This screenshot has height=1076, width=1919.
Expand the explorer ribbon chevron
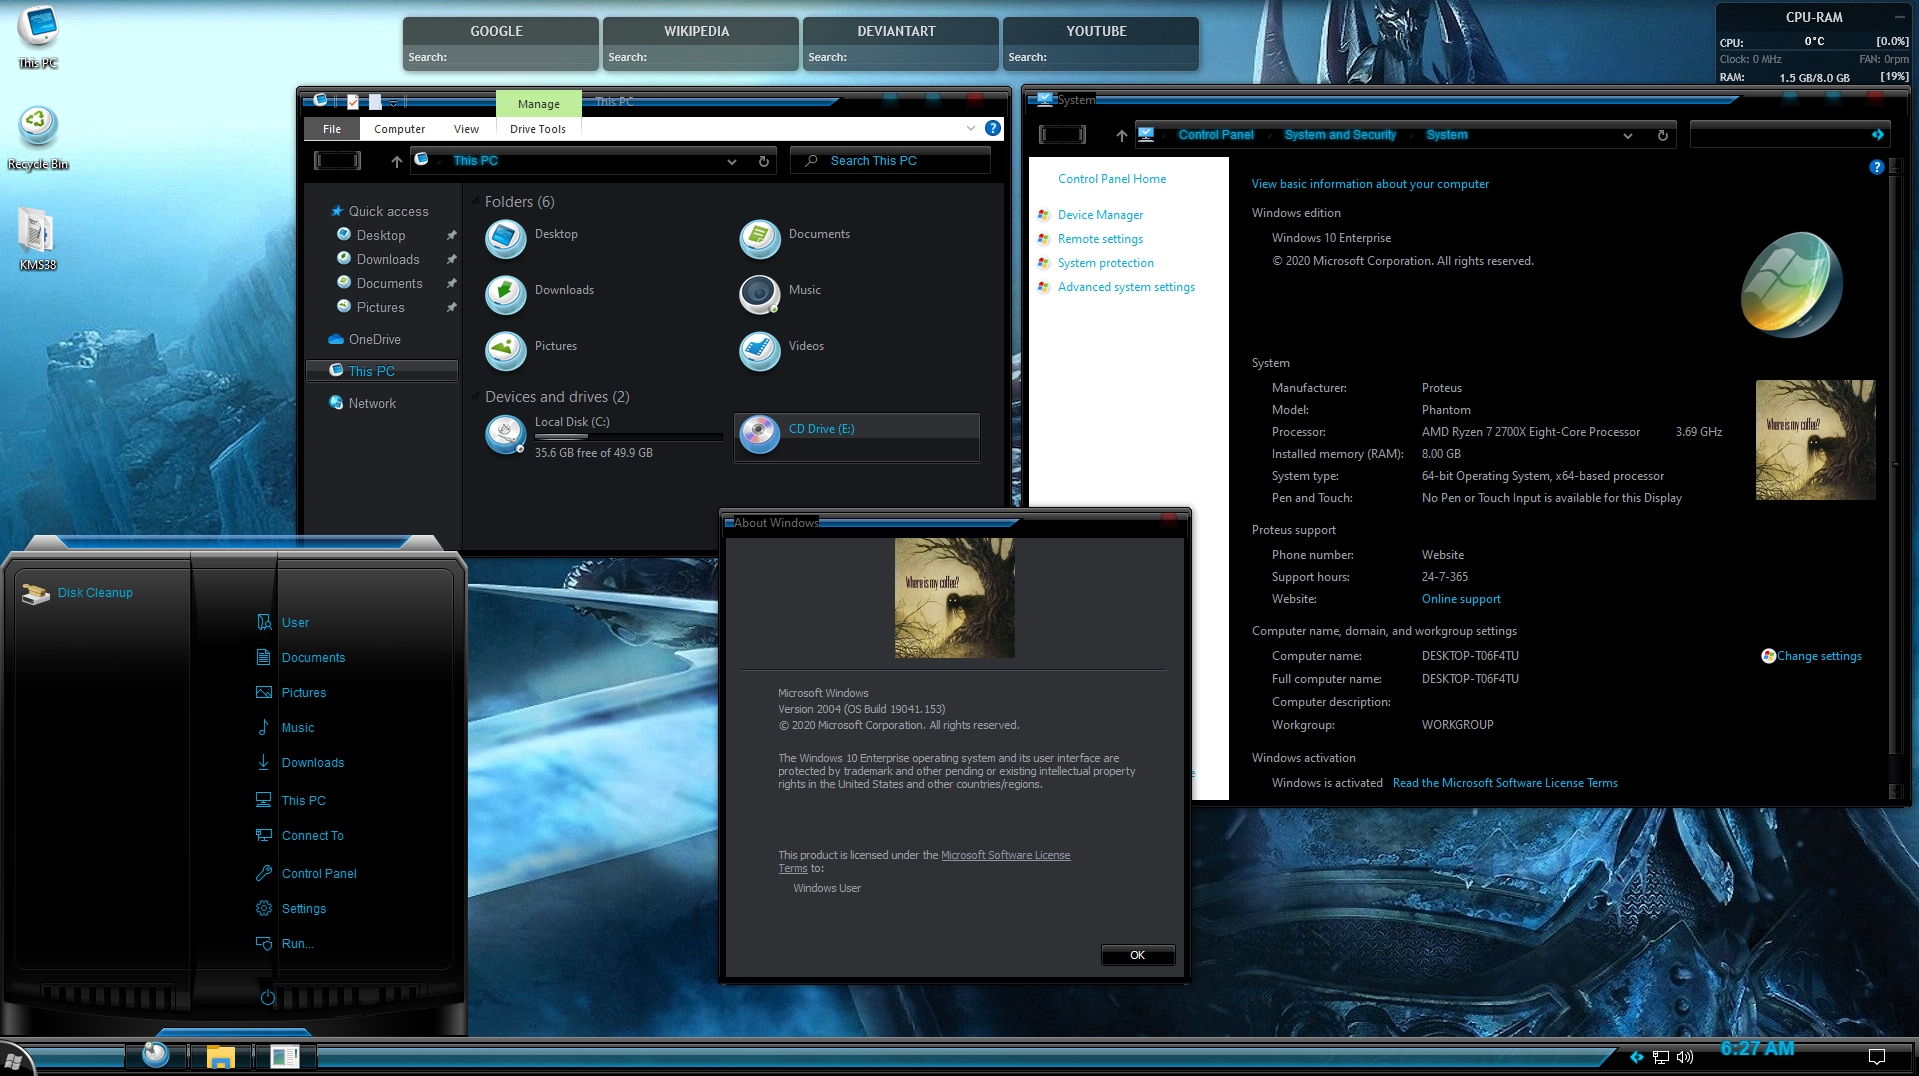click(x=970, y=128)
